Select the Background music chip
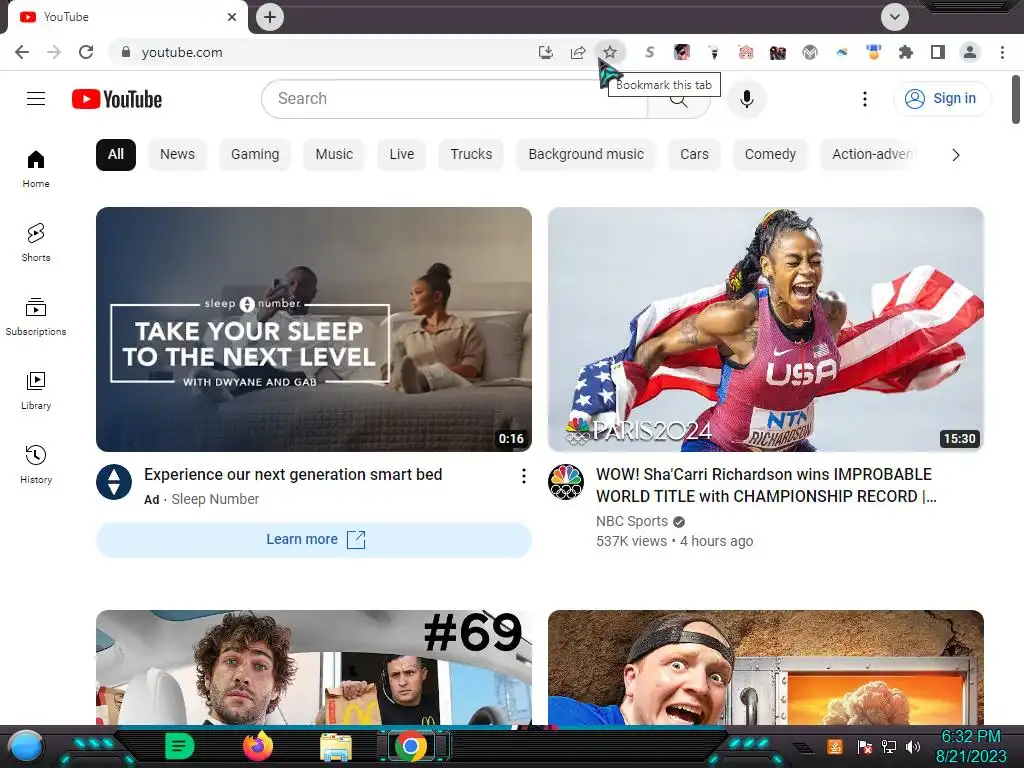The image size is (1024, 768). click(586, 155)
